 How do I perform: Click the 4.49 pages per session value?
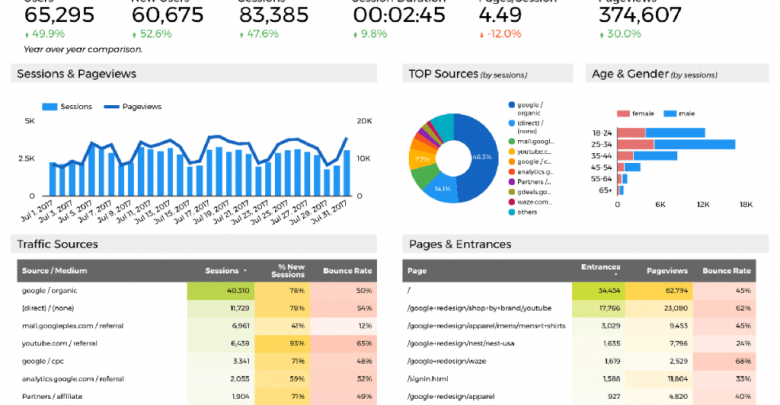click(500, 15)
